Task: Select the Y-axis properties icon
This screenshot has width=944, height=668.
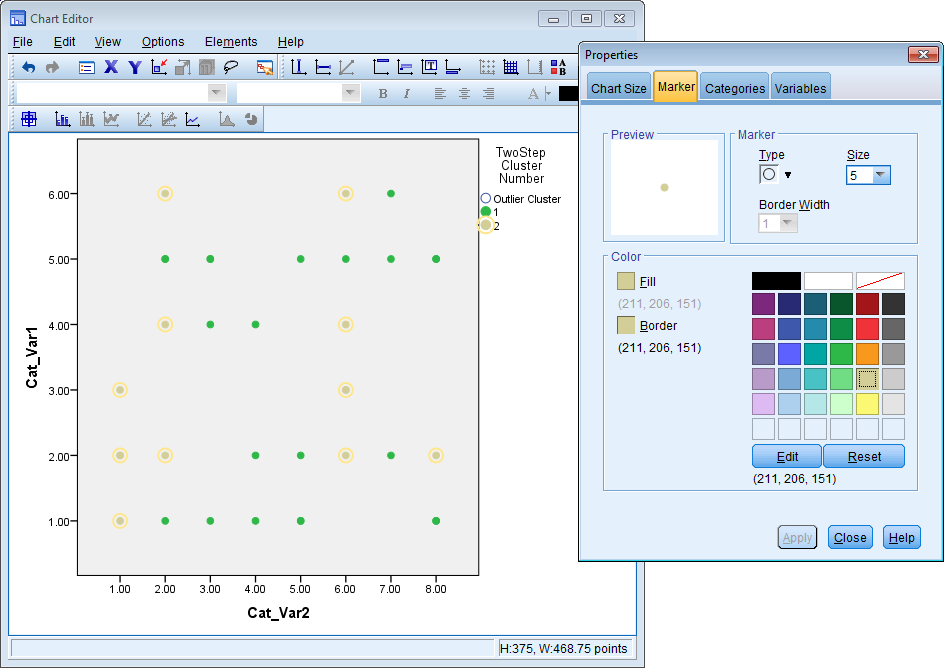Action: [133, 67]
